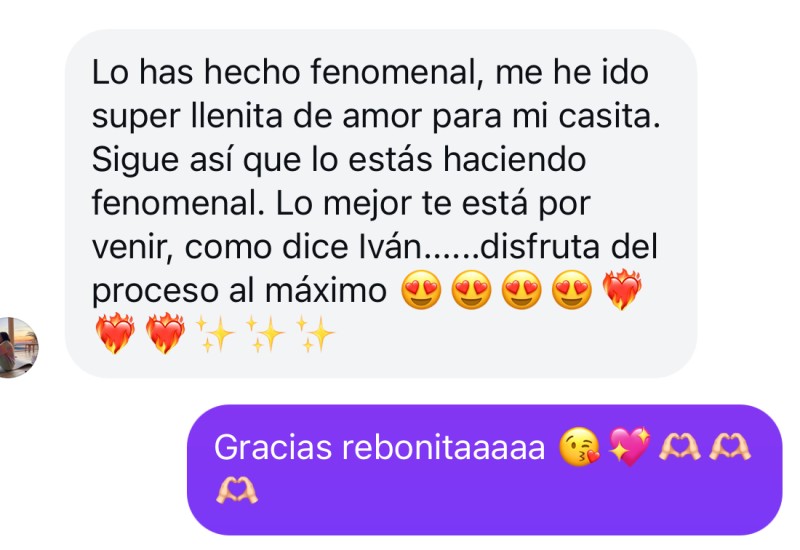Click the sparkling pink heart emoji

click(x=630, y=446)
